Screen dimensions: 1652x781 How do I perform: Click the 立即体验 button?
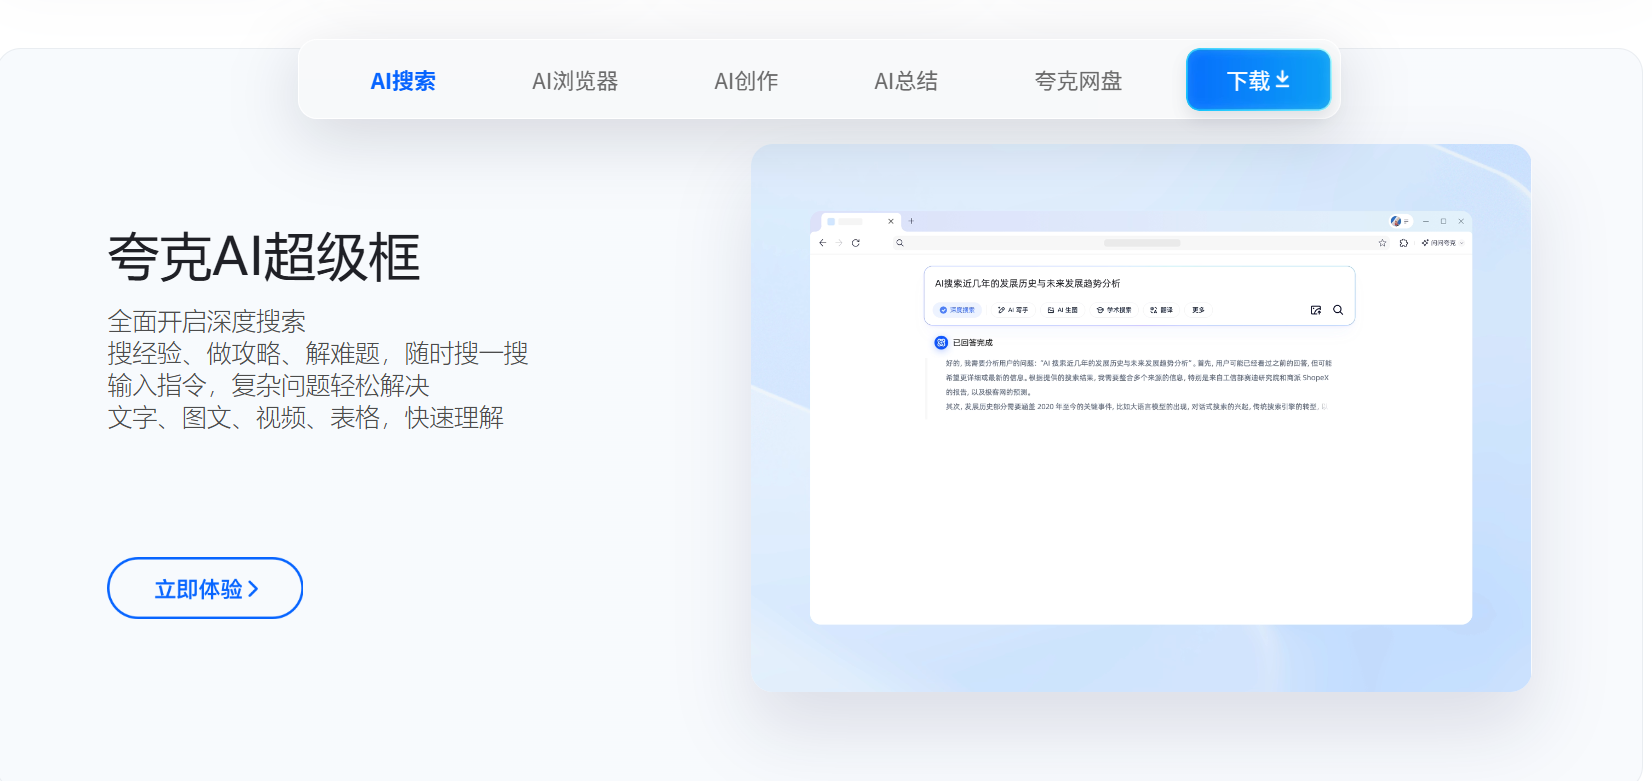(x=205, y=588)
